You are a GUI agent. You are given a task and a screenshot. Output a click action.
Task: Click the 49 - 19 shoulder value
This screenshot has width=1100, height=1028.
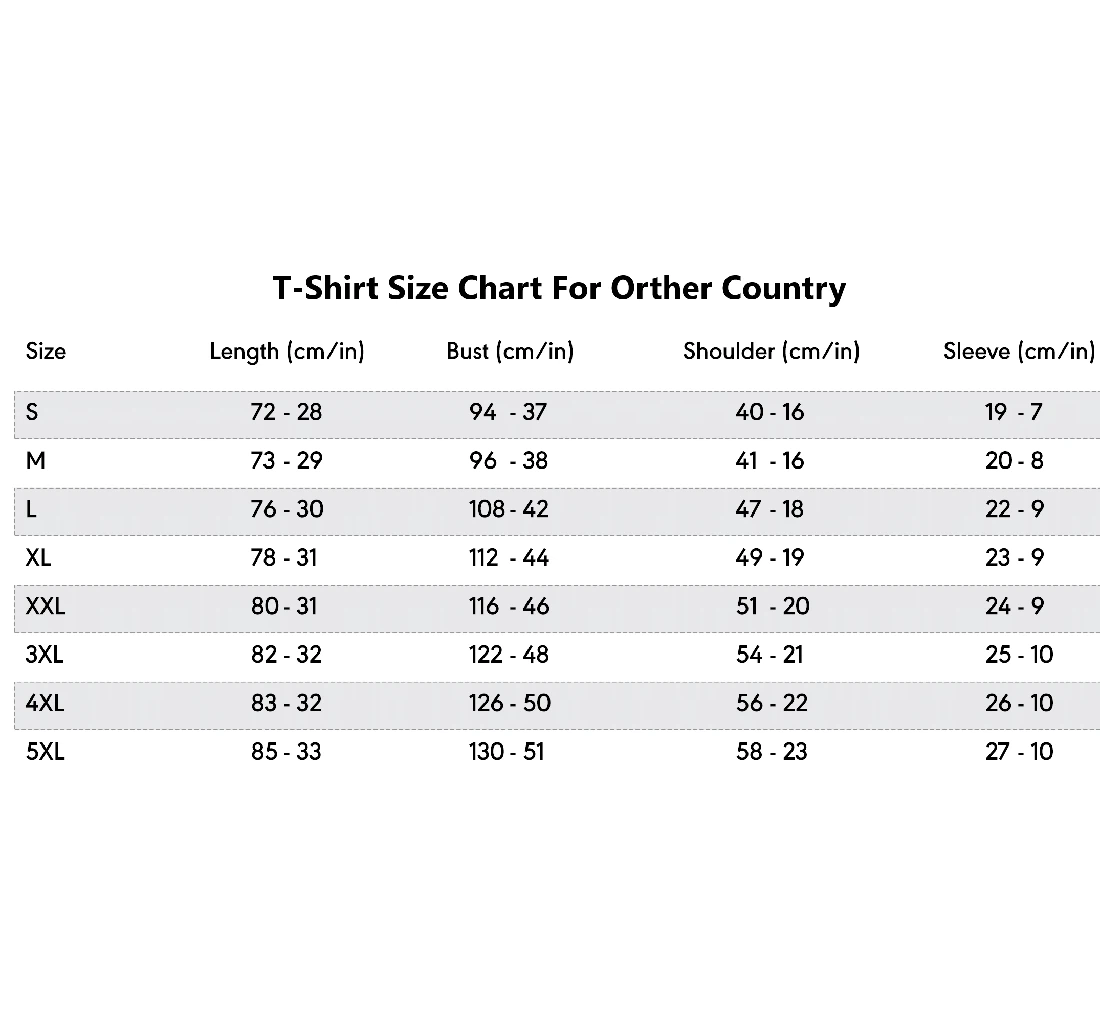pos(770,558)
